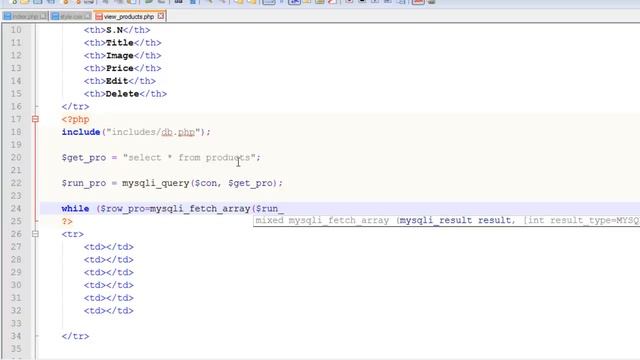Click line number 30 in the margin
640x360 pixels.
tap(16, 285)
